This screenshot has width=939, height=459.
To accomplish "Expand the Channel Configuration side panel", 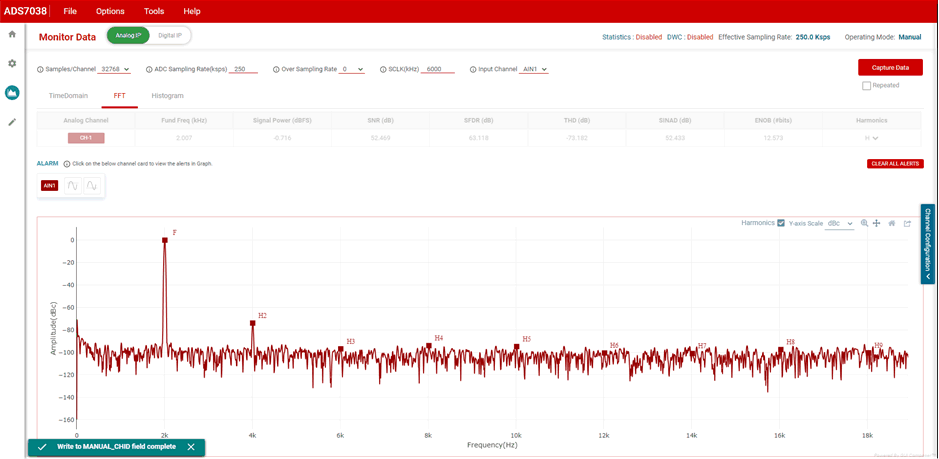I will [x=928, y=244].
